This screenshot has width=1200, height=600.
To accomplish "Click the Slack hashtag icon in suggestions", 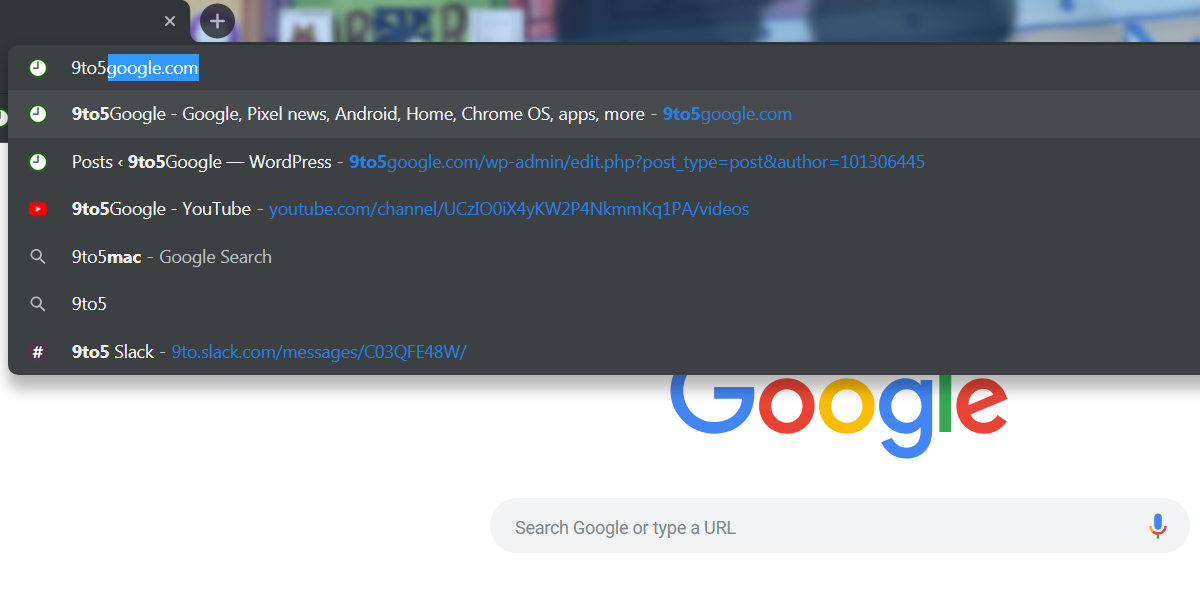I will click(x=38, y=352).
